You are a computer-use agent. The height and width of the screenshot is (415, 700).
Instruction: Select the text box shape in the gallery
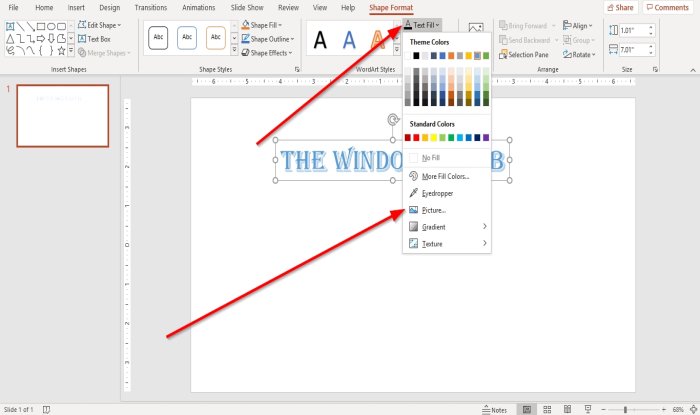[x=10, y=26]
